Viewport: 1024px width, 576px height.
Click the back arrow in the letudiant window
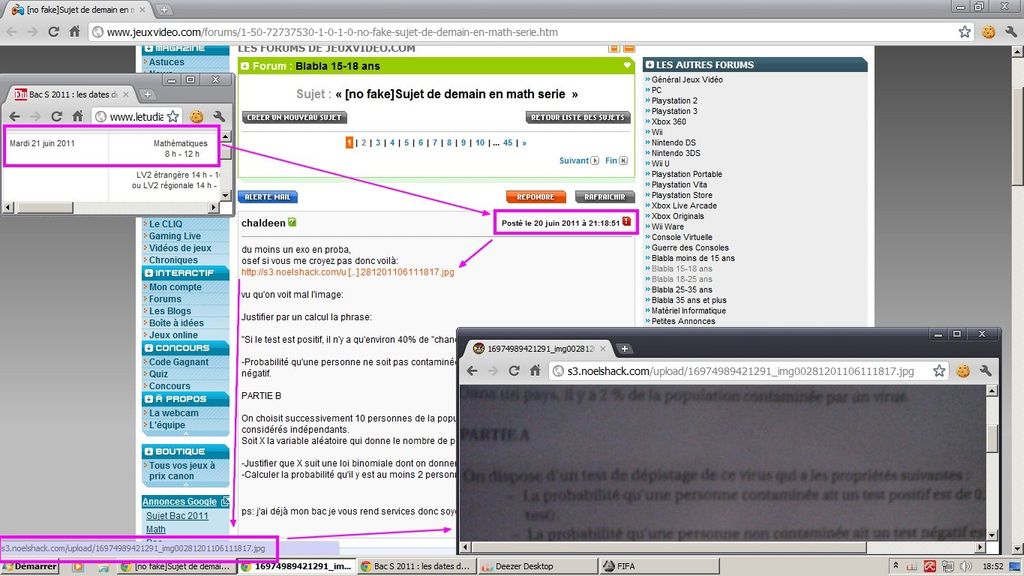coord(14,116)
